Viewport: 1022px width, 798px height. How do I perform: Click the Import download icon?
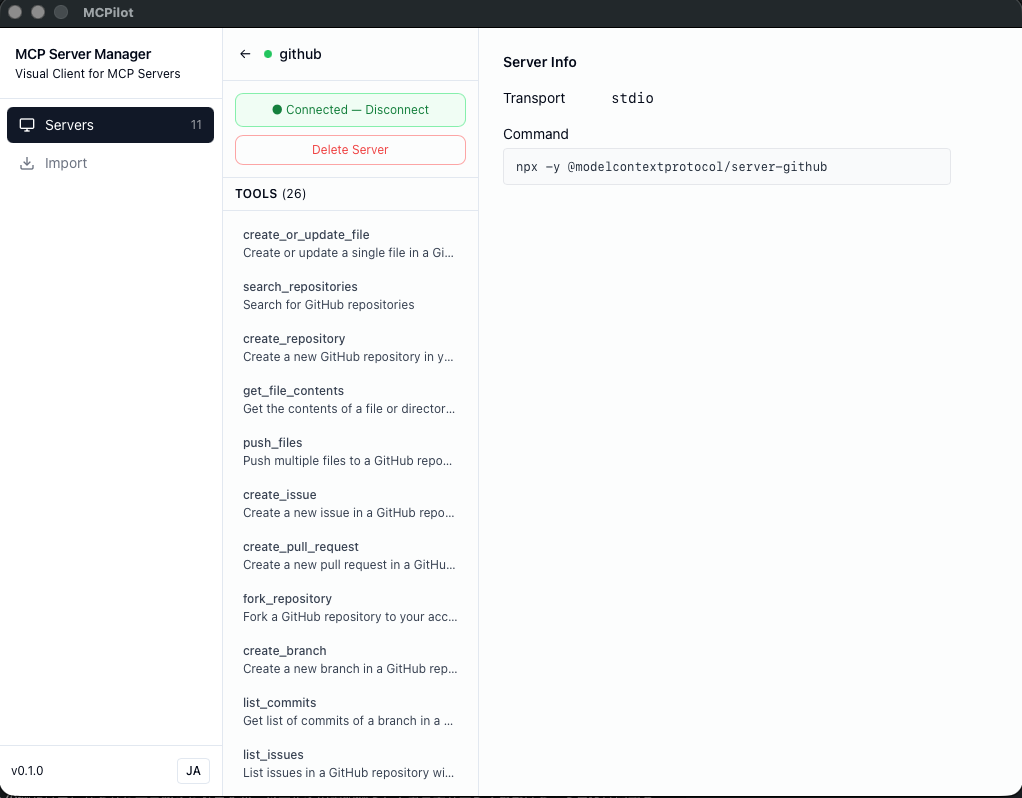[x=27, y=163]
